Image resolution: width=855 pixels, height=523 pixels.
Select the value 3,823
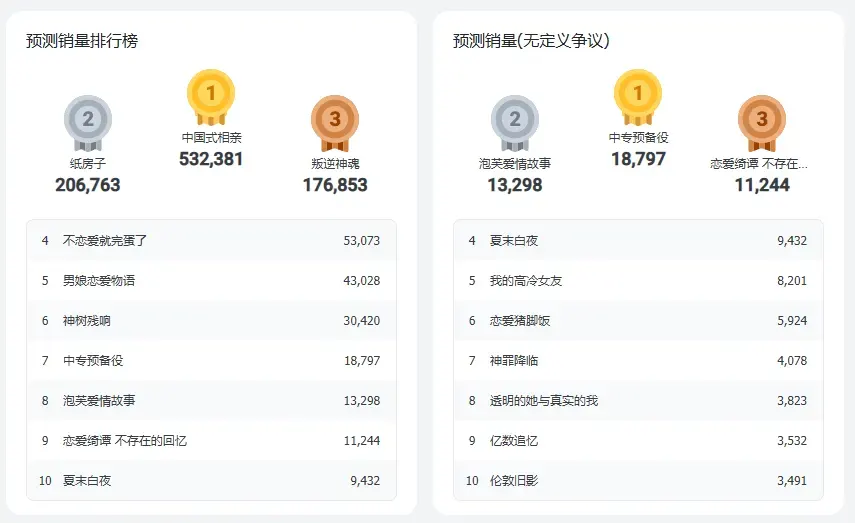tap(792, 400)
